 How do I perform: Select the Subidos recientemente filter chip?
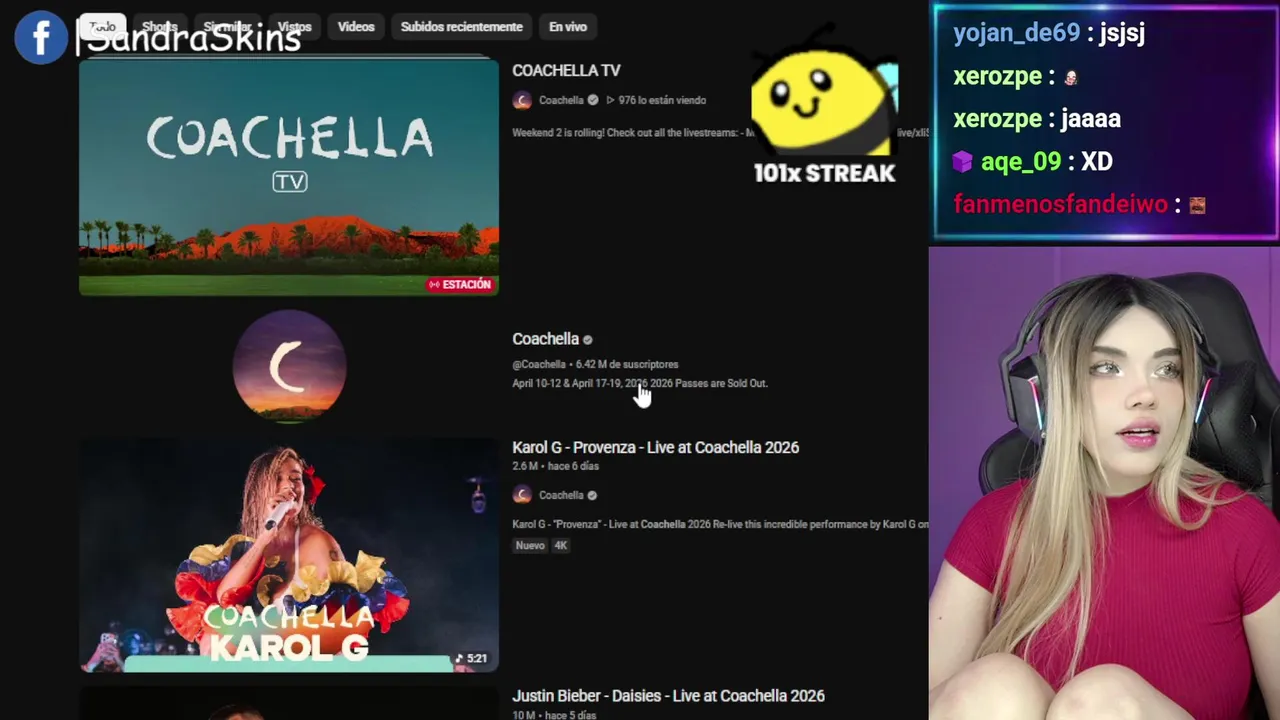click(462, 27)
